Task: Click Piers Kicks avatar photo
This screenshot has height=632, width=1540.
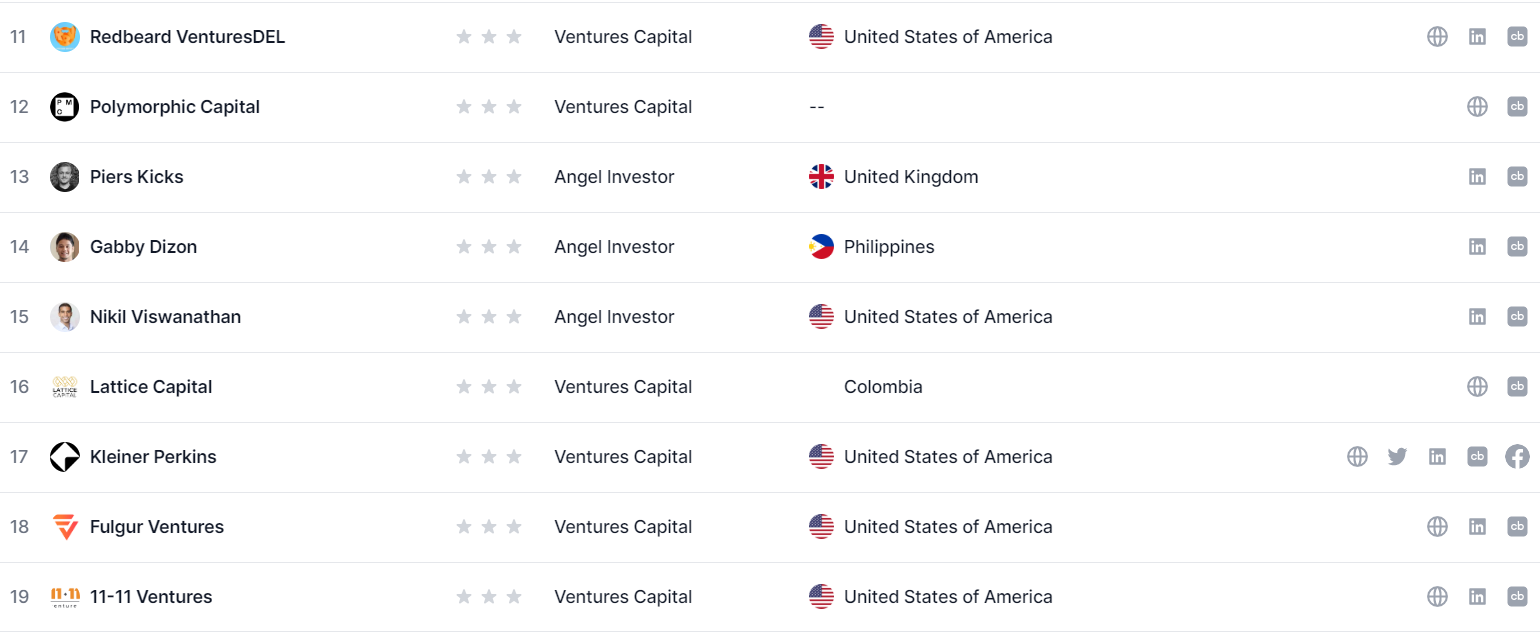Action: (x=65, y=177)
